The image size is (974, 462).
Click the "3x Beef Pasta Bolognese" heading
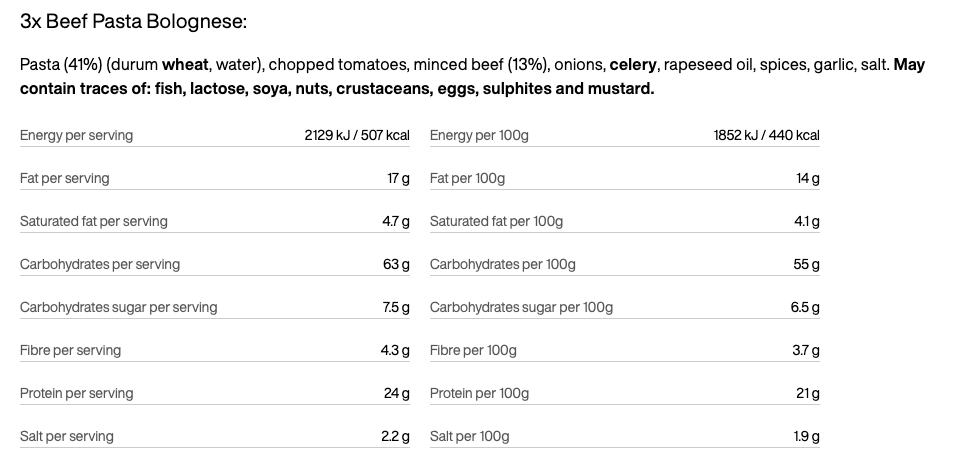click(134, 21)
